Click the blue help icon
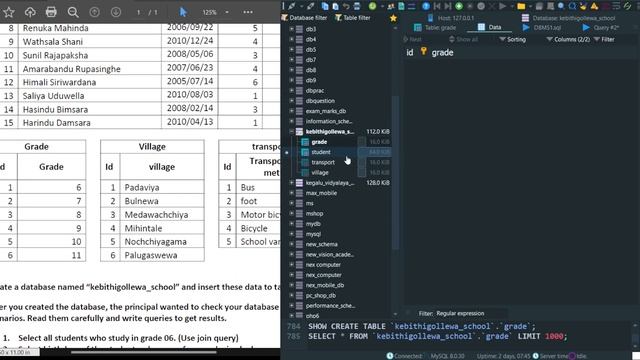The image size is (640, 360). [x=426, y=6]
